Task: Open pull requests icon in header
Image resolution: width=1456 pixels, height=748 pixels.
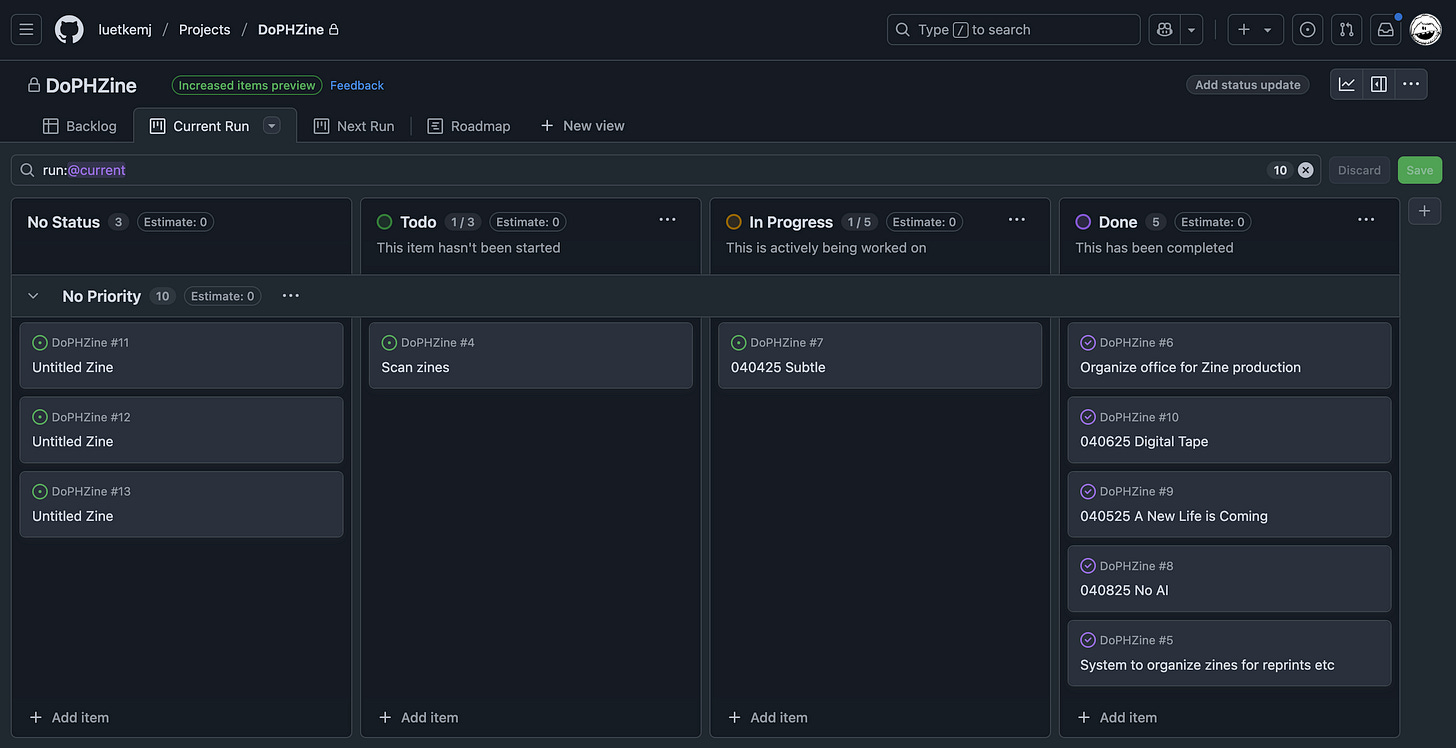Action: 1347,30
